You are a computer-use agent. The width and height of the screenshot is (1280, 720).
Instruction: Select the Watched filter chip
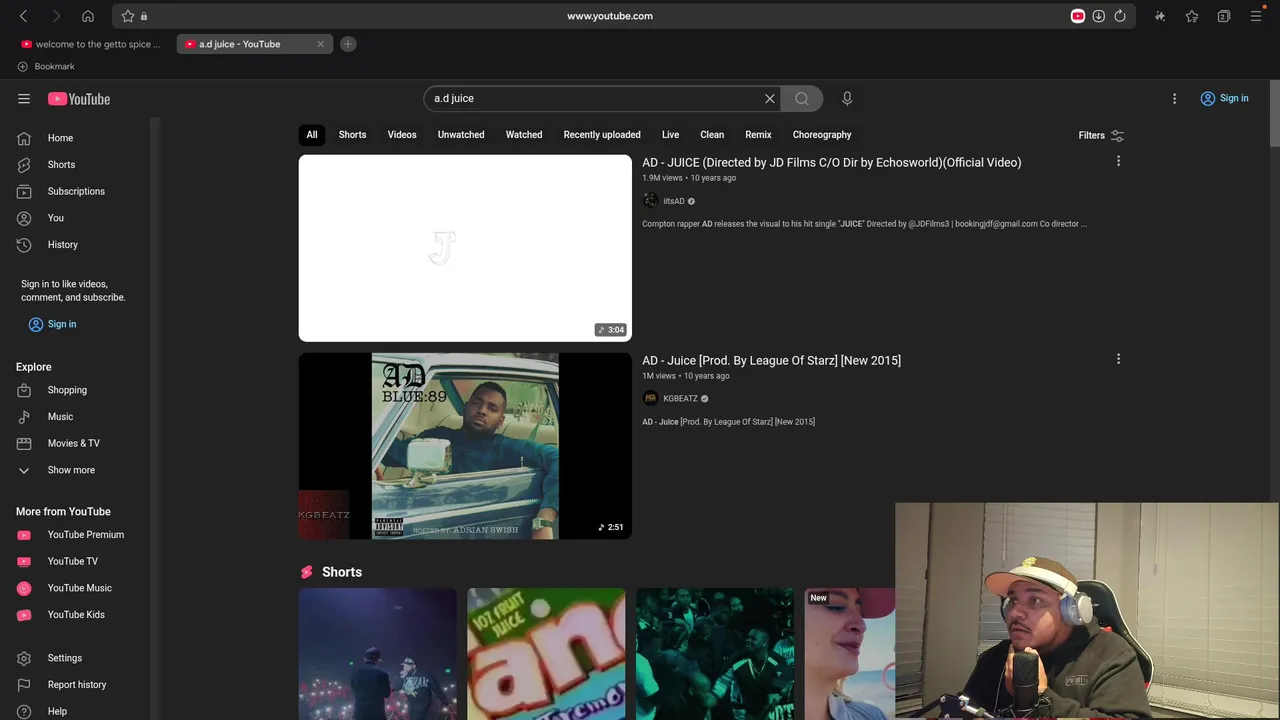coord(524,135)
